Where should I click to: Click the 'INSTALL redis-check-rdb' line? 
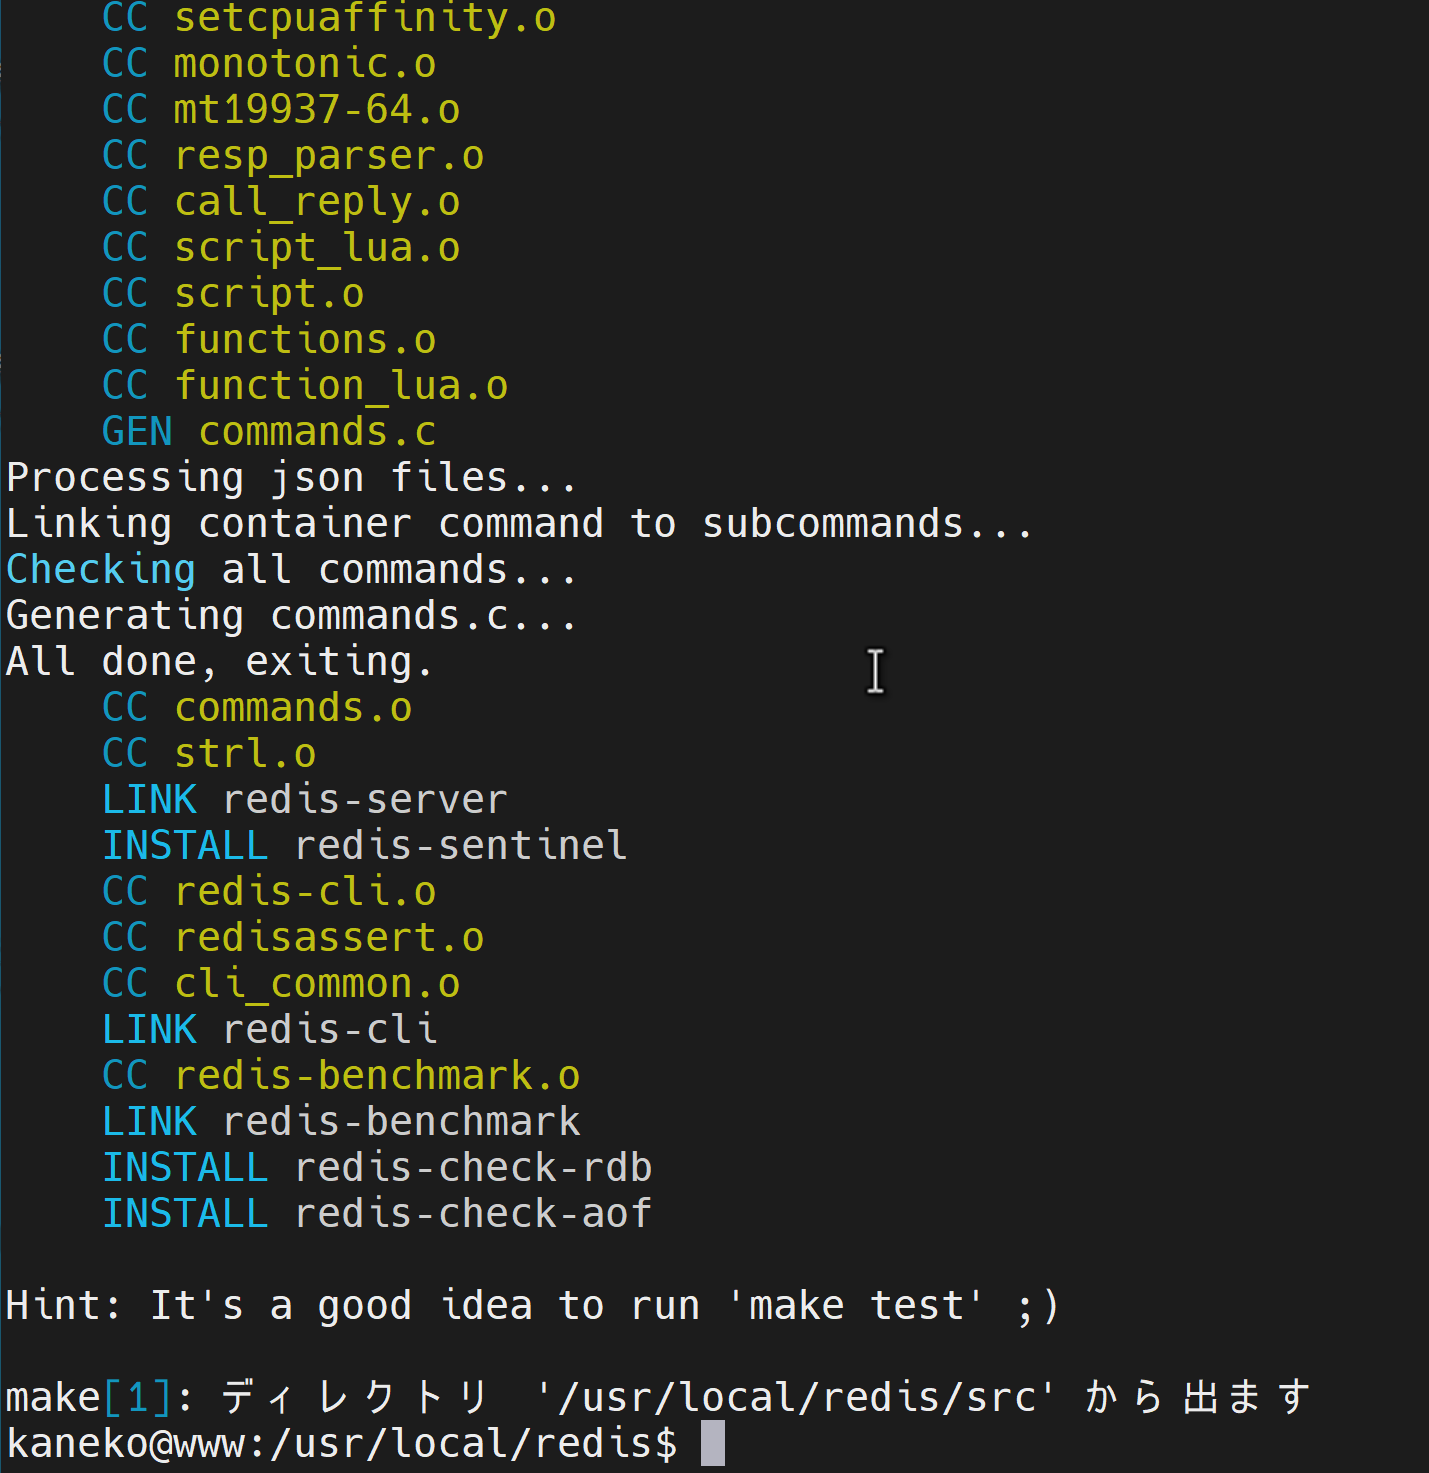377,1167
